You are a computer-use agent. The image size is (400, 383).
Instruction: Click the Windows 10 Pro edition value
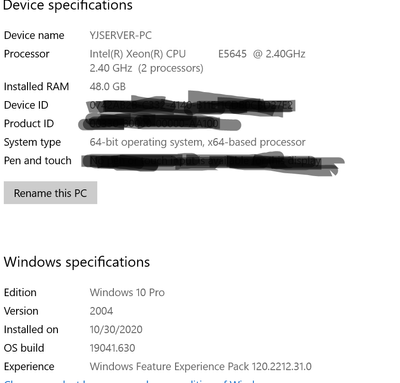[127, 292]
